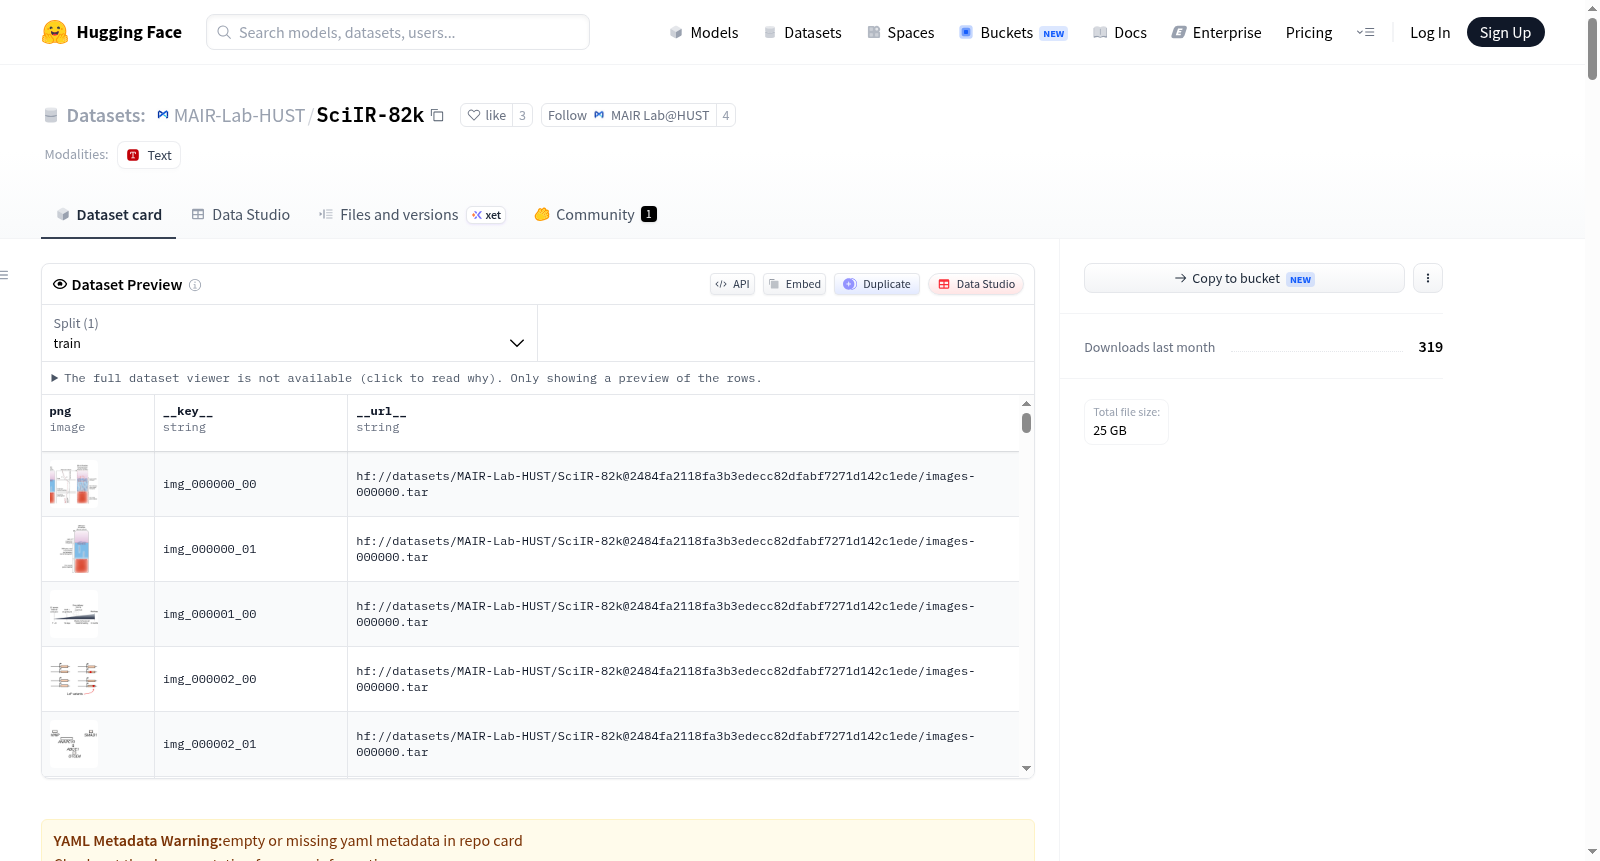Click the Embed button
The height and width of the screenshot is (861, 1600).
795,284
